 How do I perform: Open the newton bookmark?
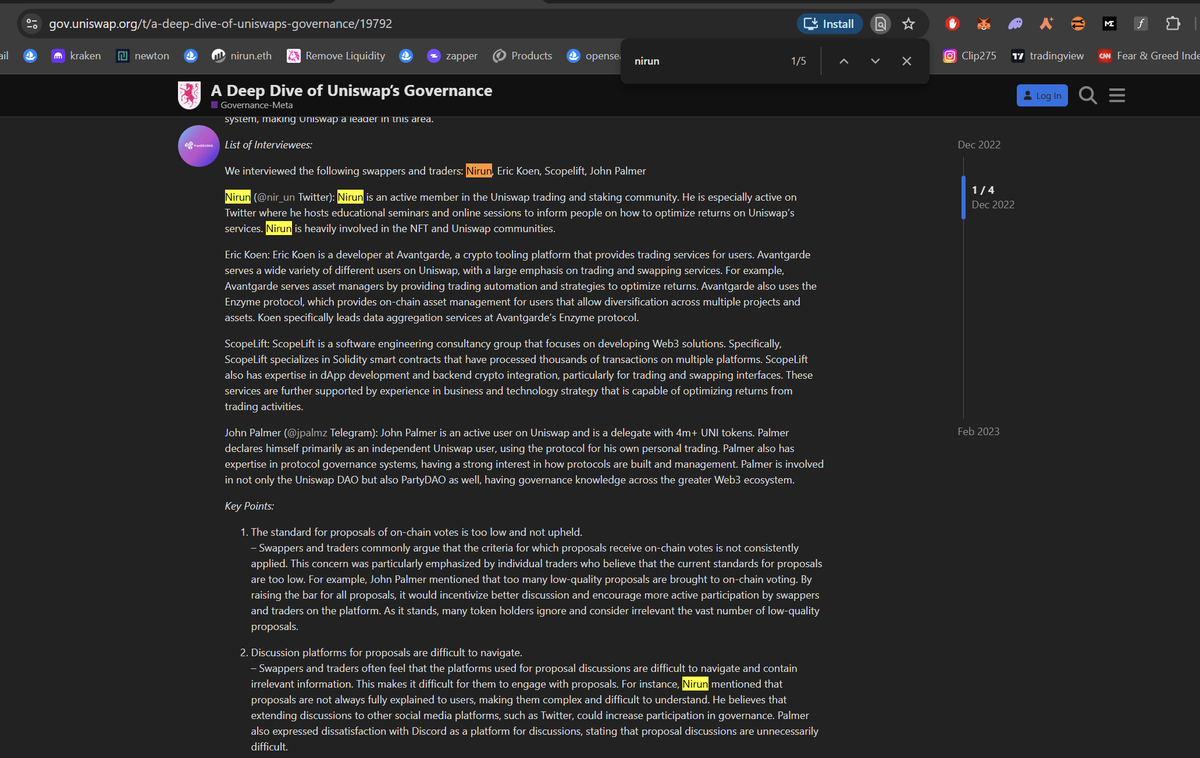[143, 56]
